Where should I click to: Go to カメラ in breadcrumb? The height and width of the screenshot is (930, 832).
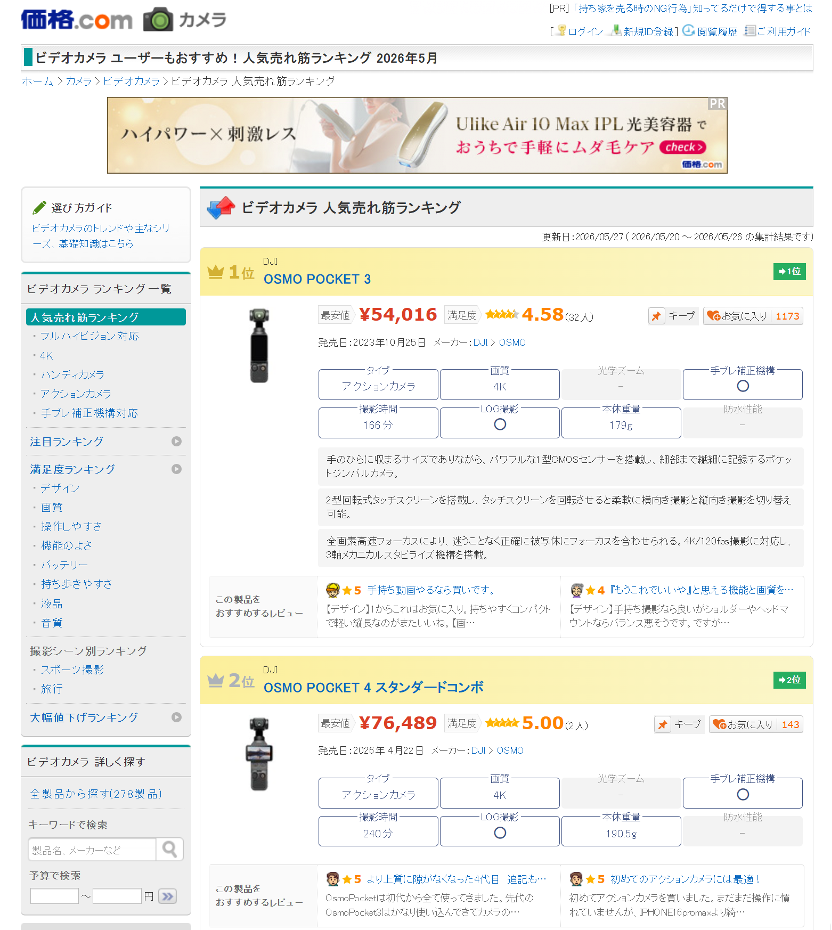point(78,81)
